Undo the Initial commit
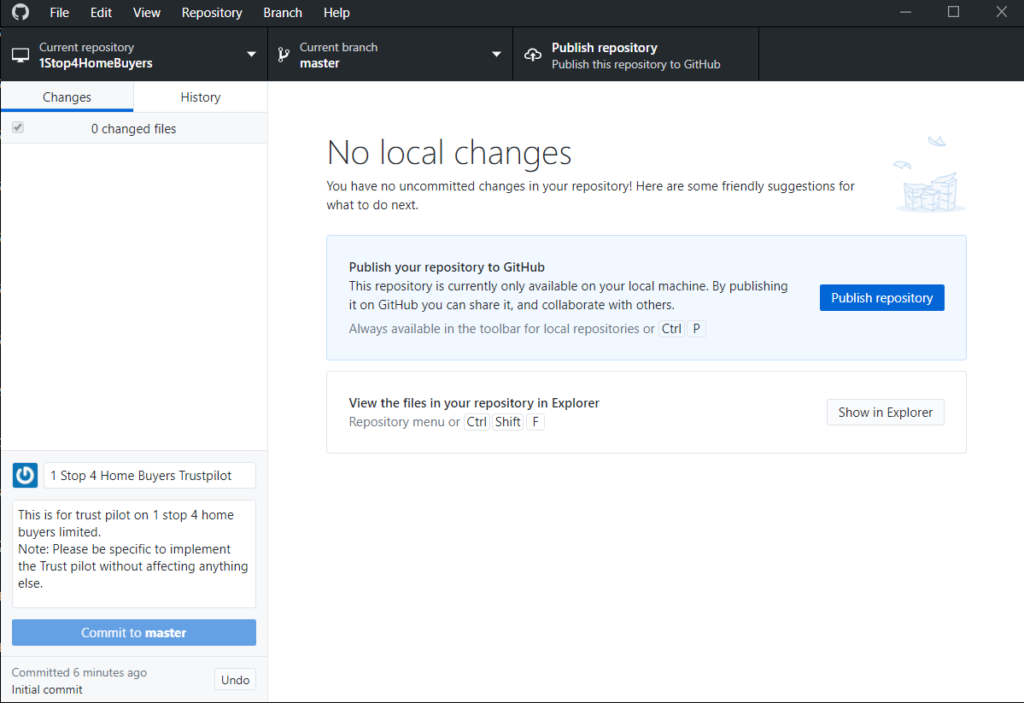This screenshot has height=703, width=1024. (235, 680)
